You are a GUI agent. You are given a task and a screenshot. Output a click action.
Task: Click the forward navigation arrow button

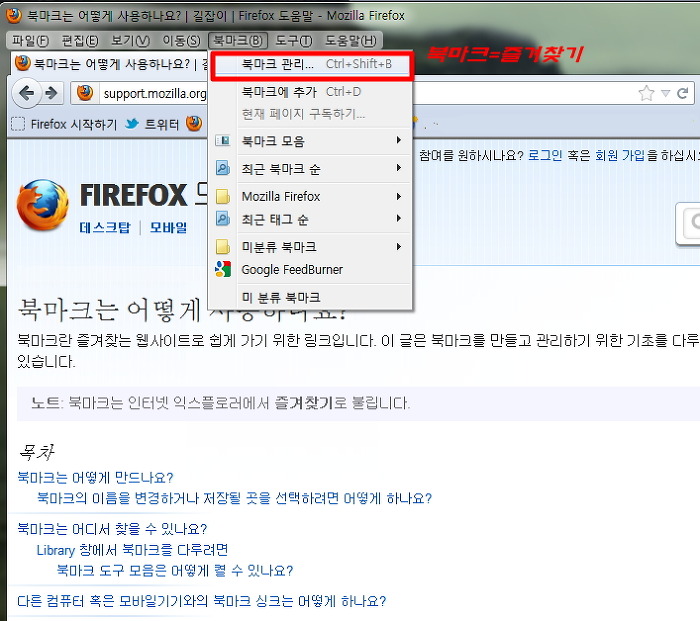click(x=50, y=94)
